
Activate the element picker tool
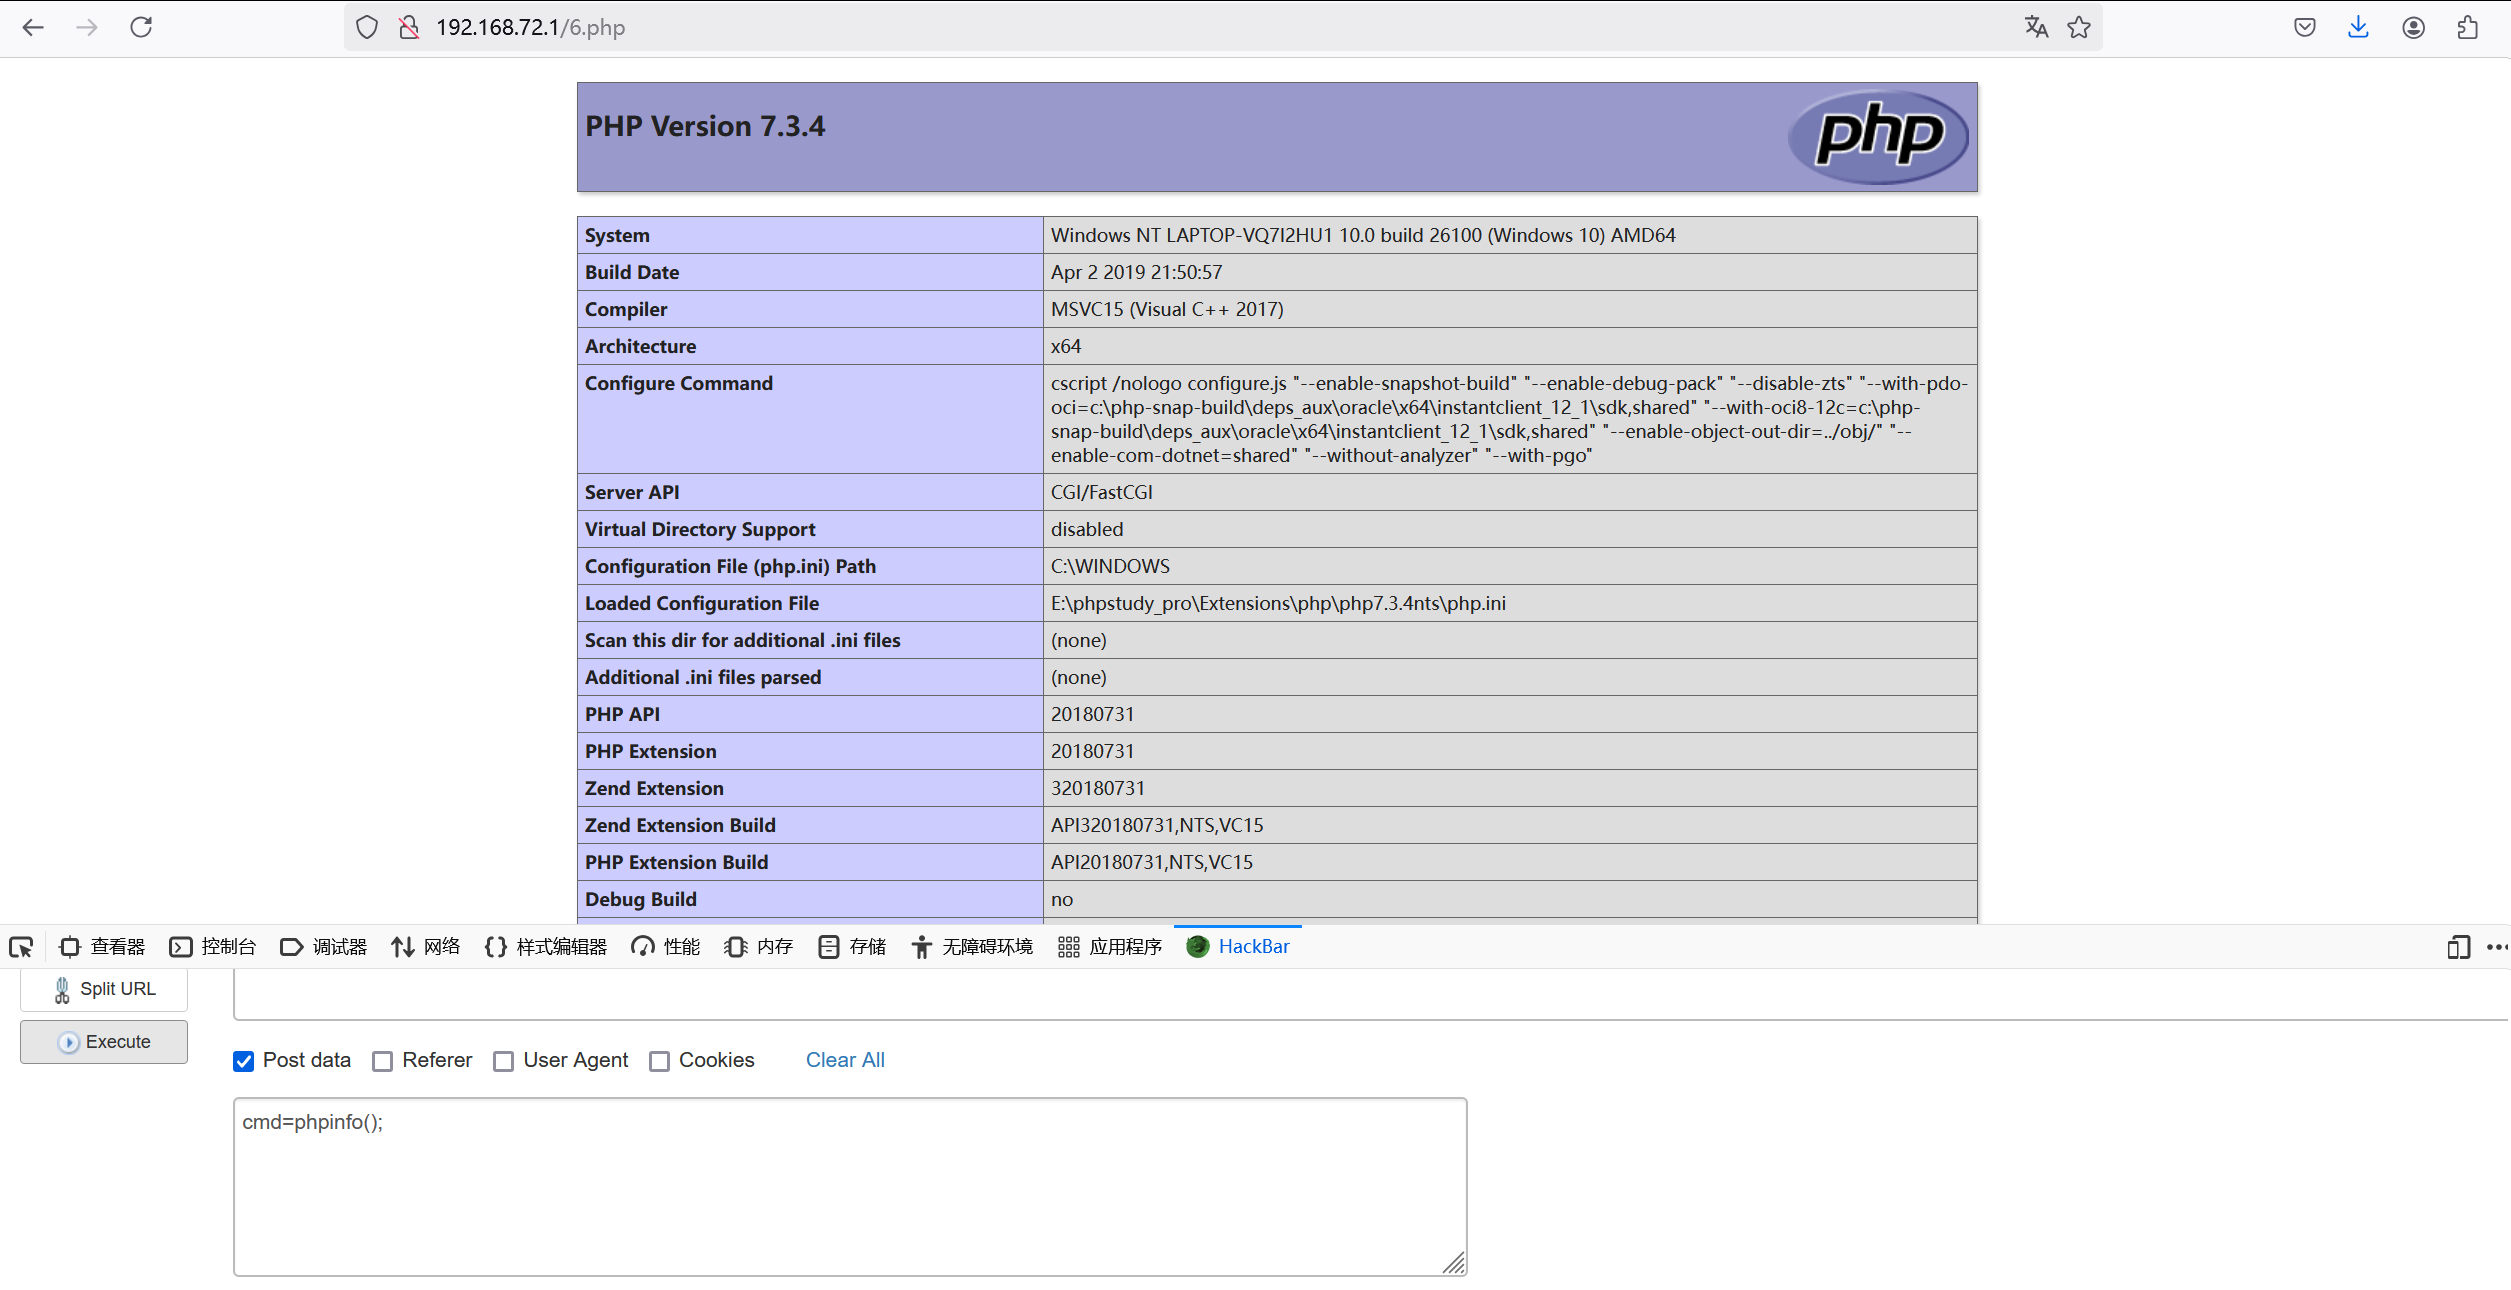tap(21, 946)
